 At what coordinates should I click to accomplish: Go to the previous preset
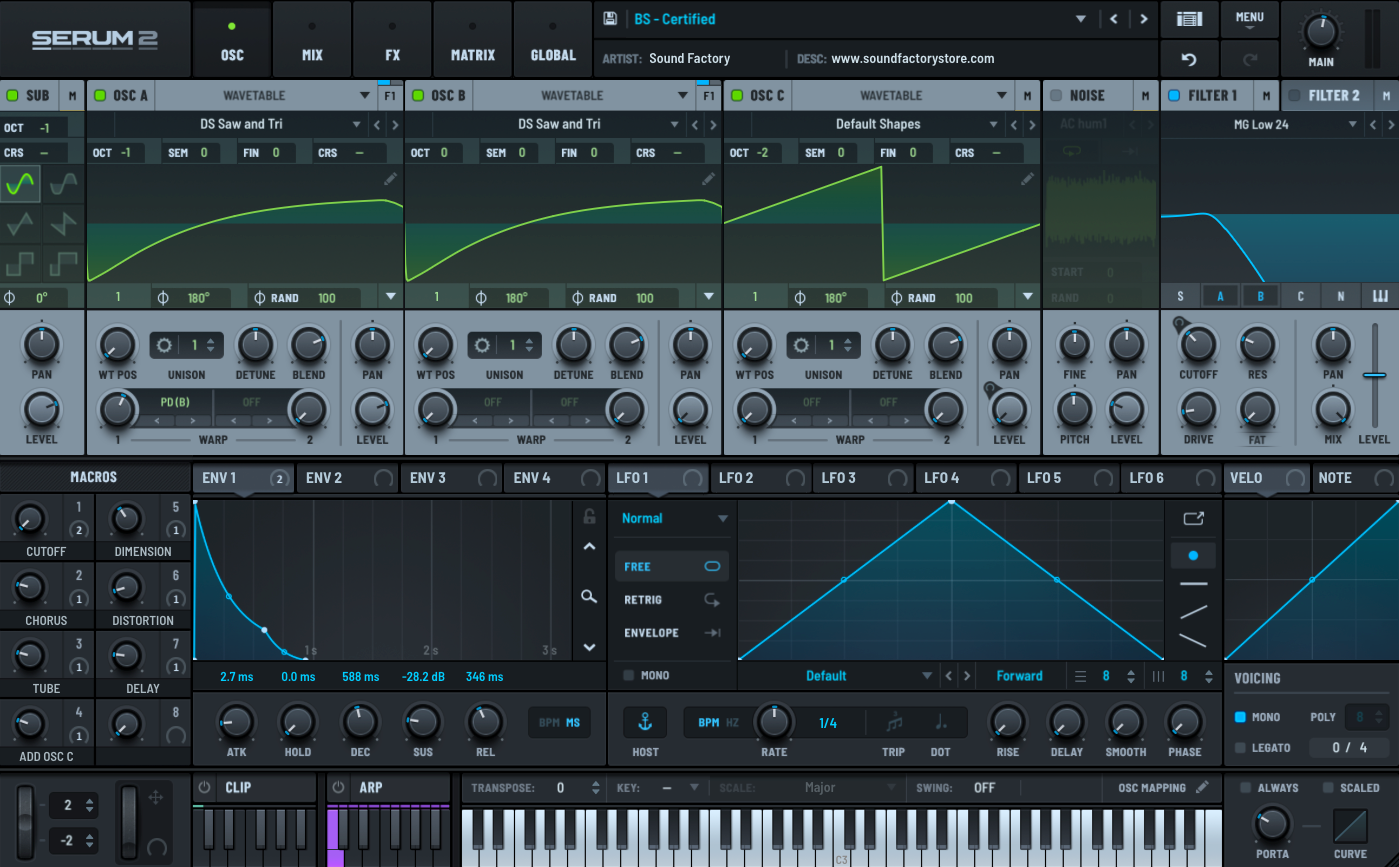(1114, 19)
